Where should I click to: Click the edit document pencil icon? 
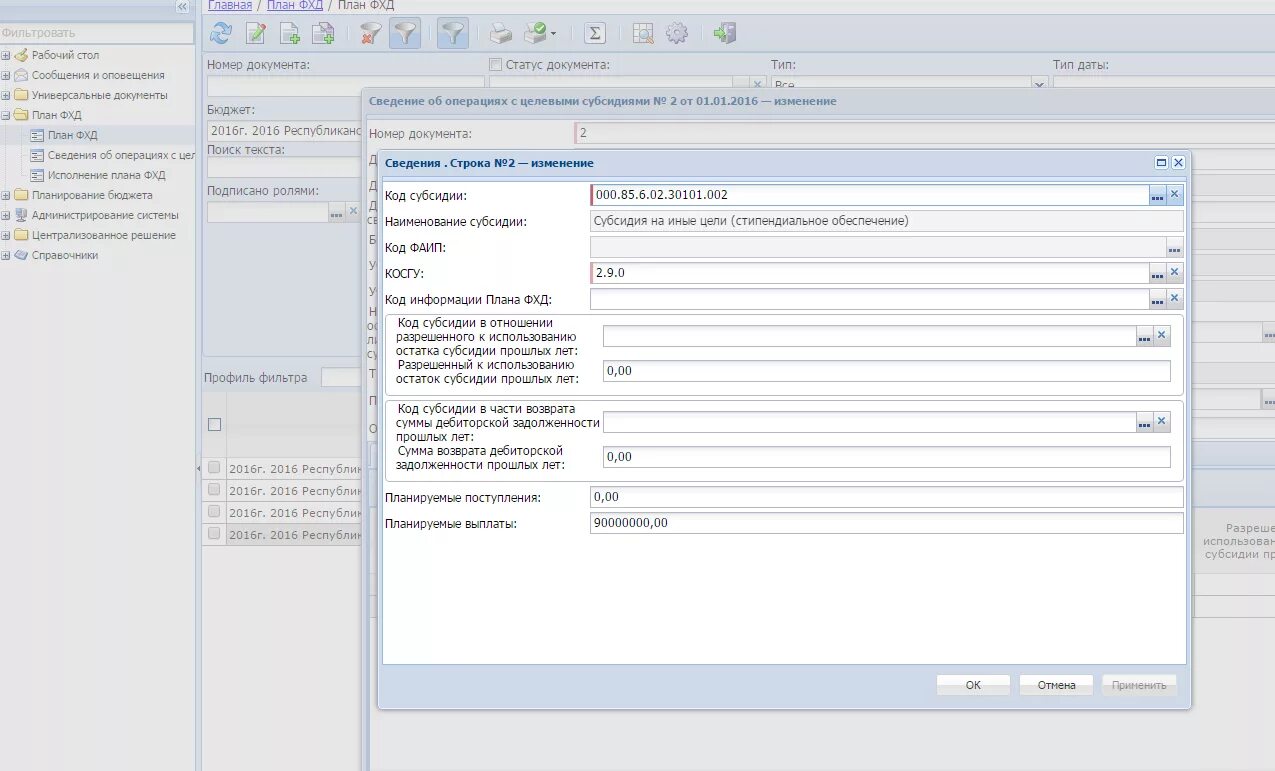point(256,34)
